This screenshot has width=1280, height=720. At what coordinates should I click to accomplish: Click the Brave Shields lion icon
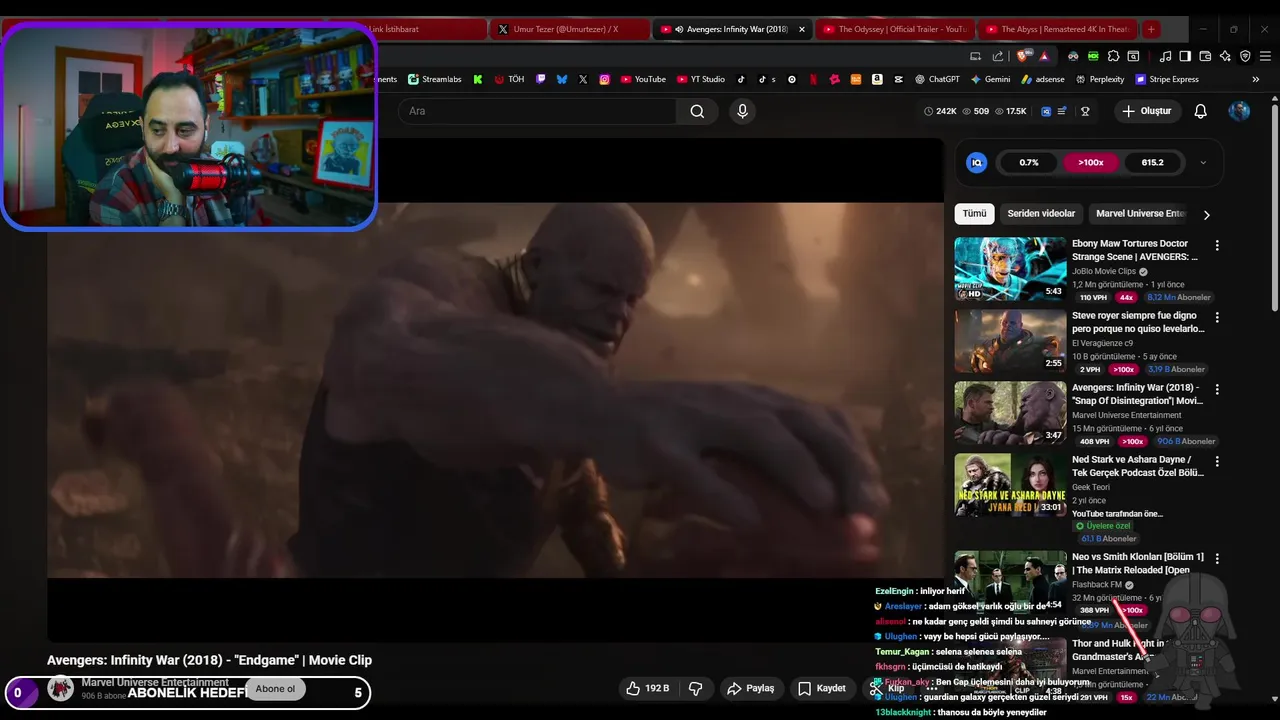point(1022,56)
